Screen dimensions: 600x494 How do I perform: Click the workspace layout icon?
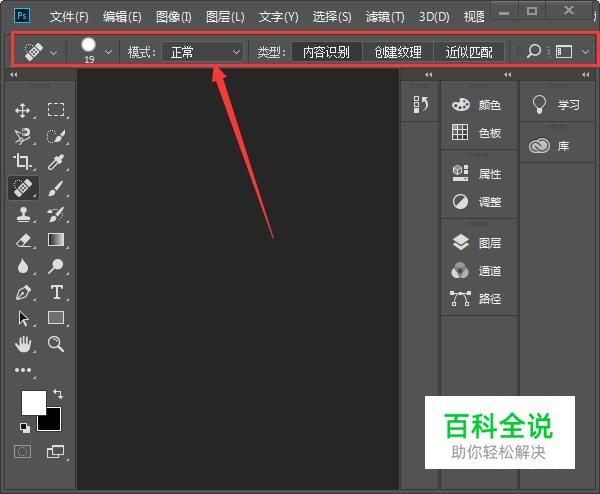coord(564,52)
